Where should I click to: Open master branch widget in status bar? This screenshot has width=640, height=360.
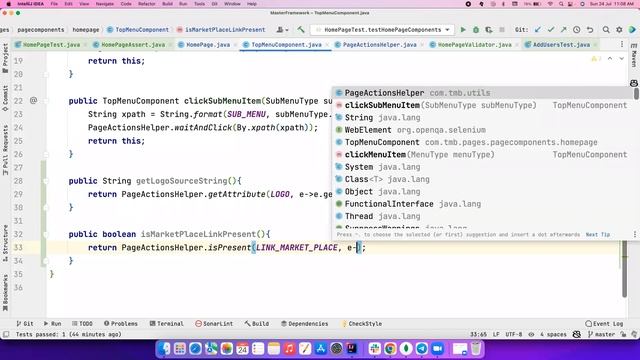[x=601, y=334]
